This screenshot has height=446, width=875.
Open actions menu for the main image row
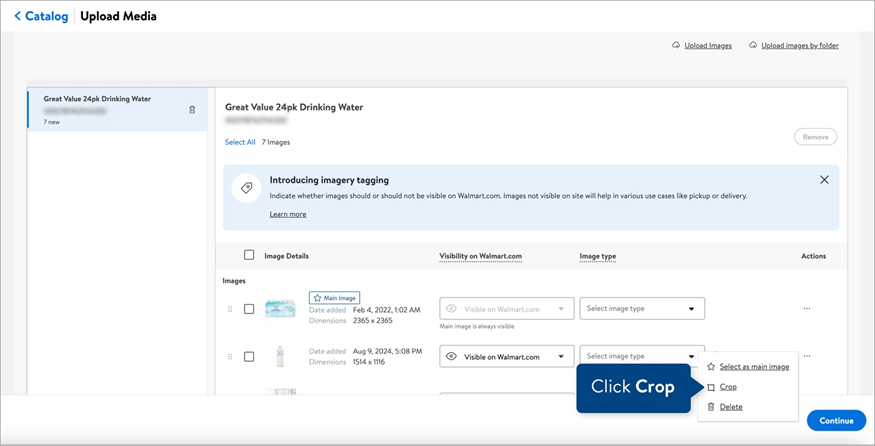point(807,309)
